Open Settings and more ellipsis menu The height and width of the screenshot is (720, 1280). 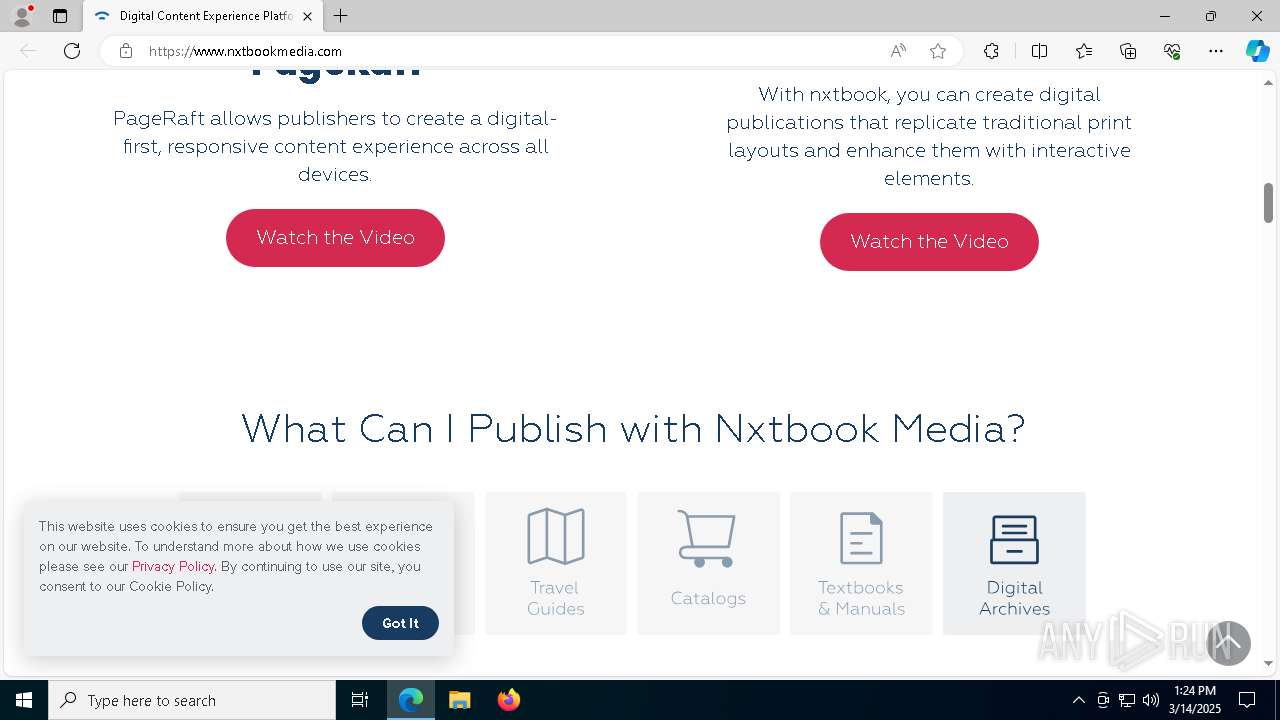[x=1216, y=51]
